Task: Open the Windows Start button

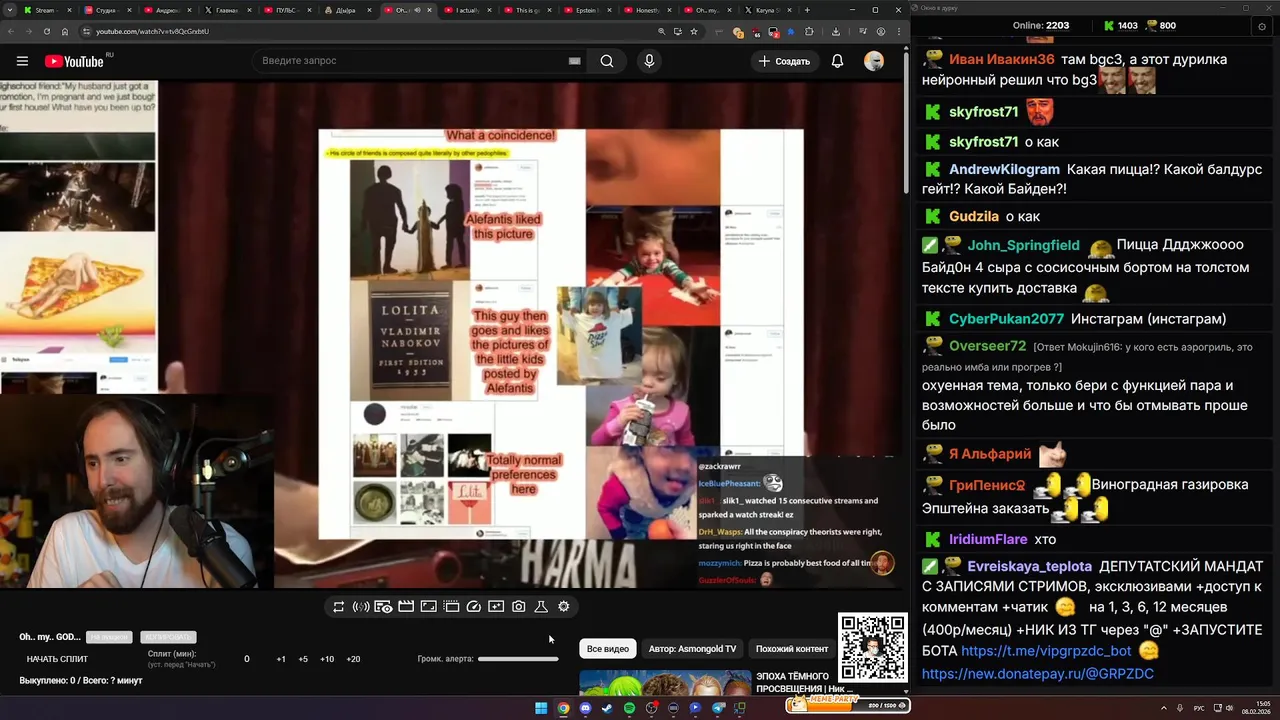Action: [541, 708]
